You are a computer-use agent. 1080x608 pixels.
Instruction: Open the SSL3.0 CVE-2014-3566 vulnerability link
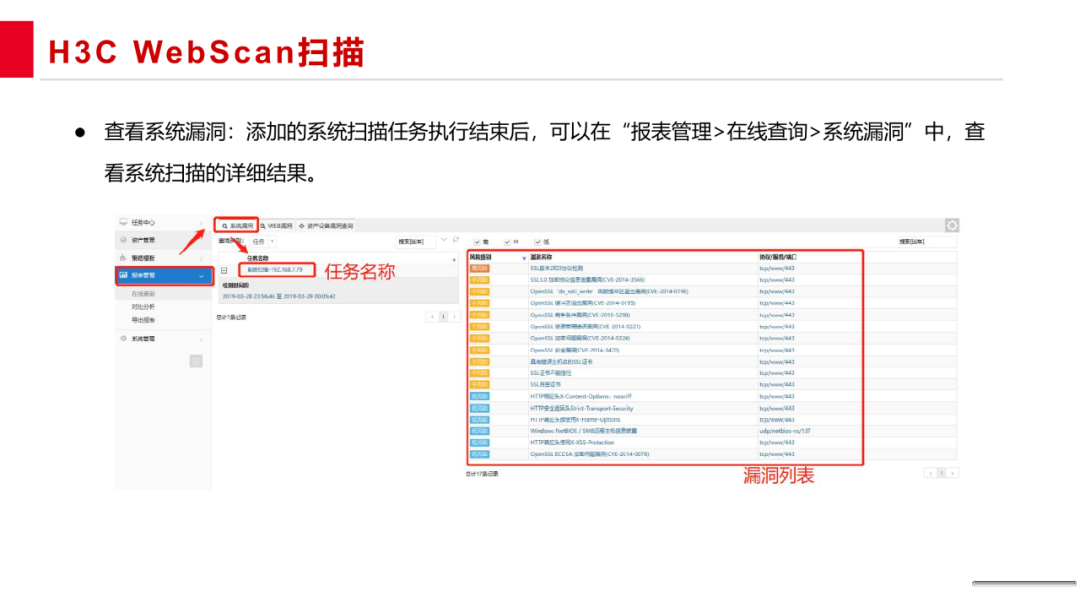tap(587, 280)
